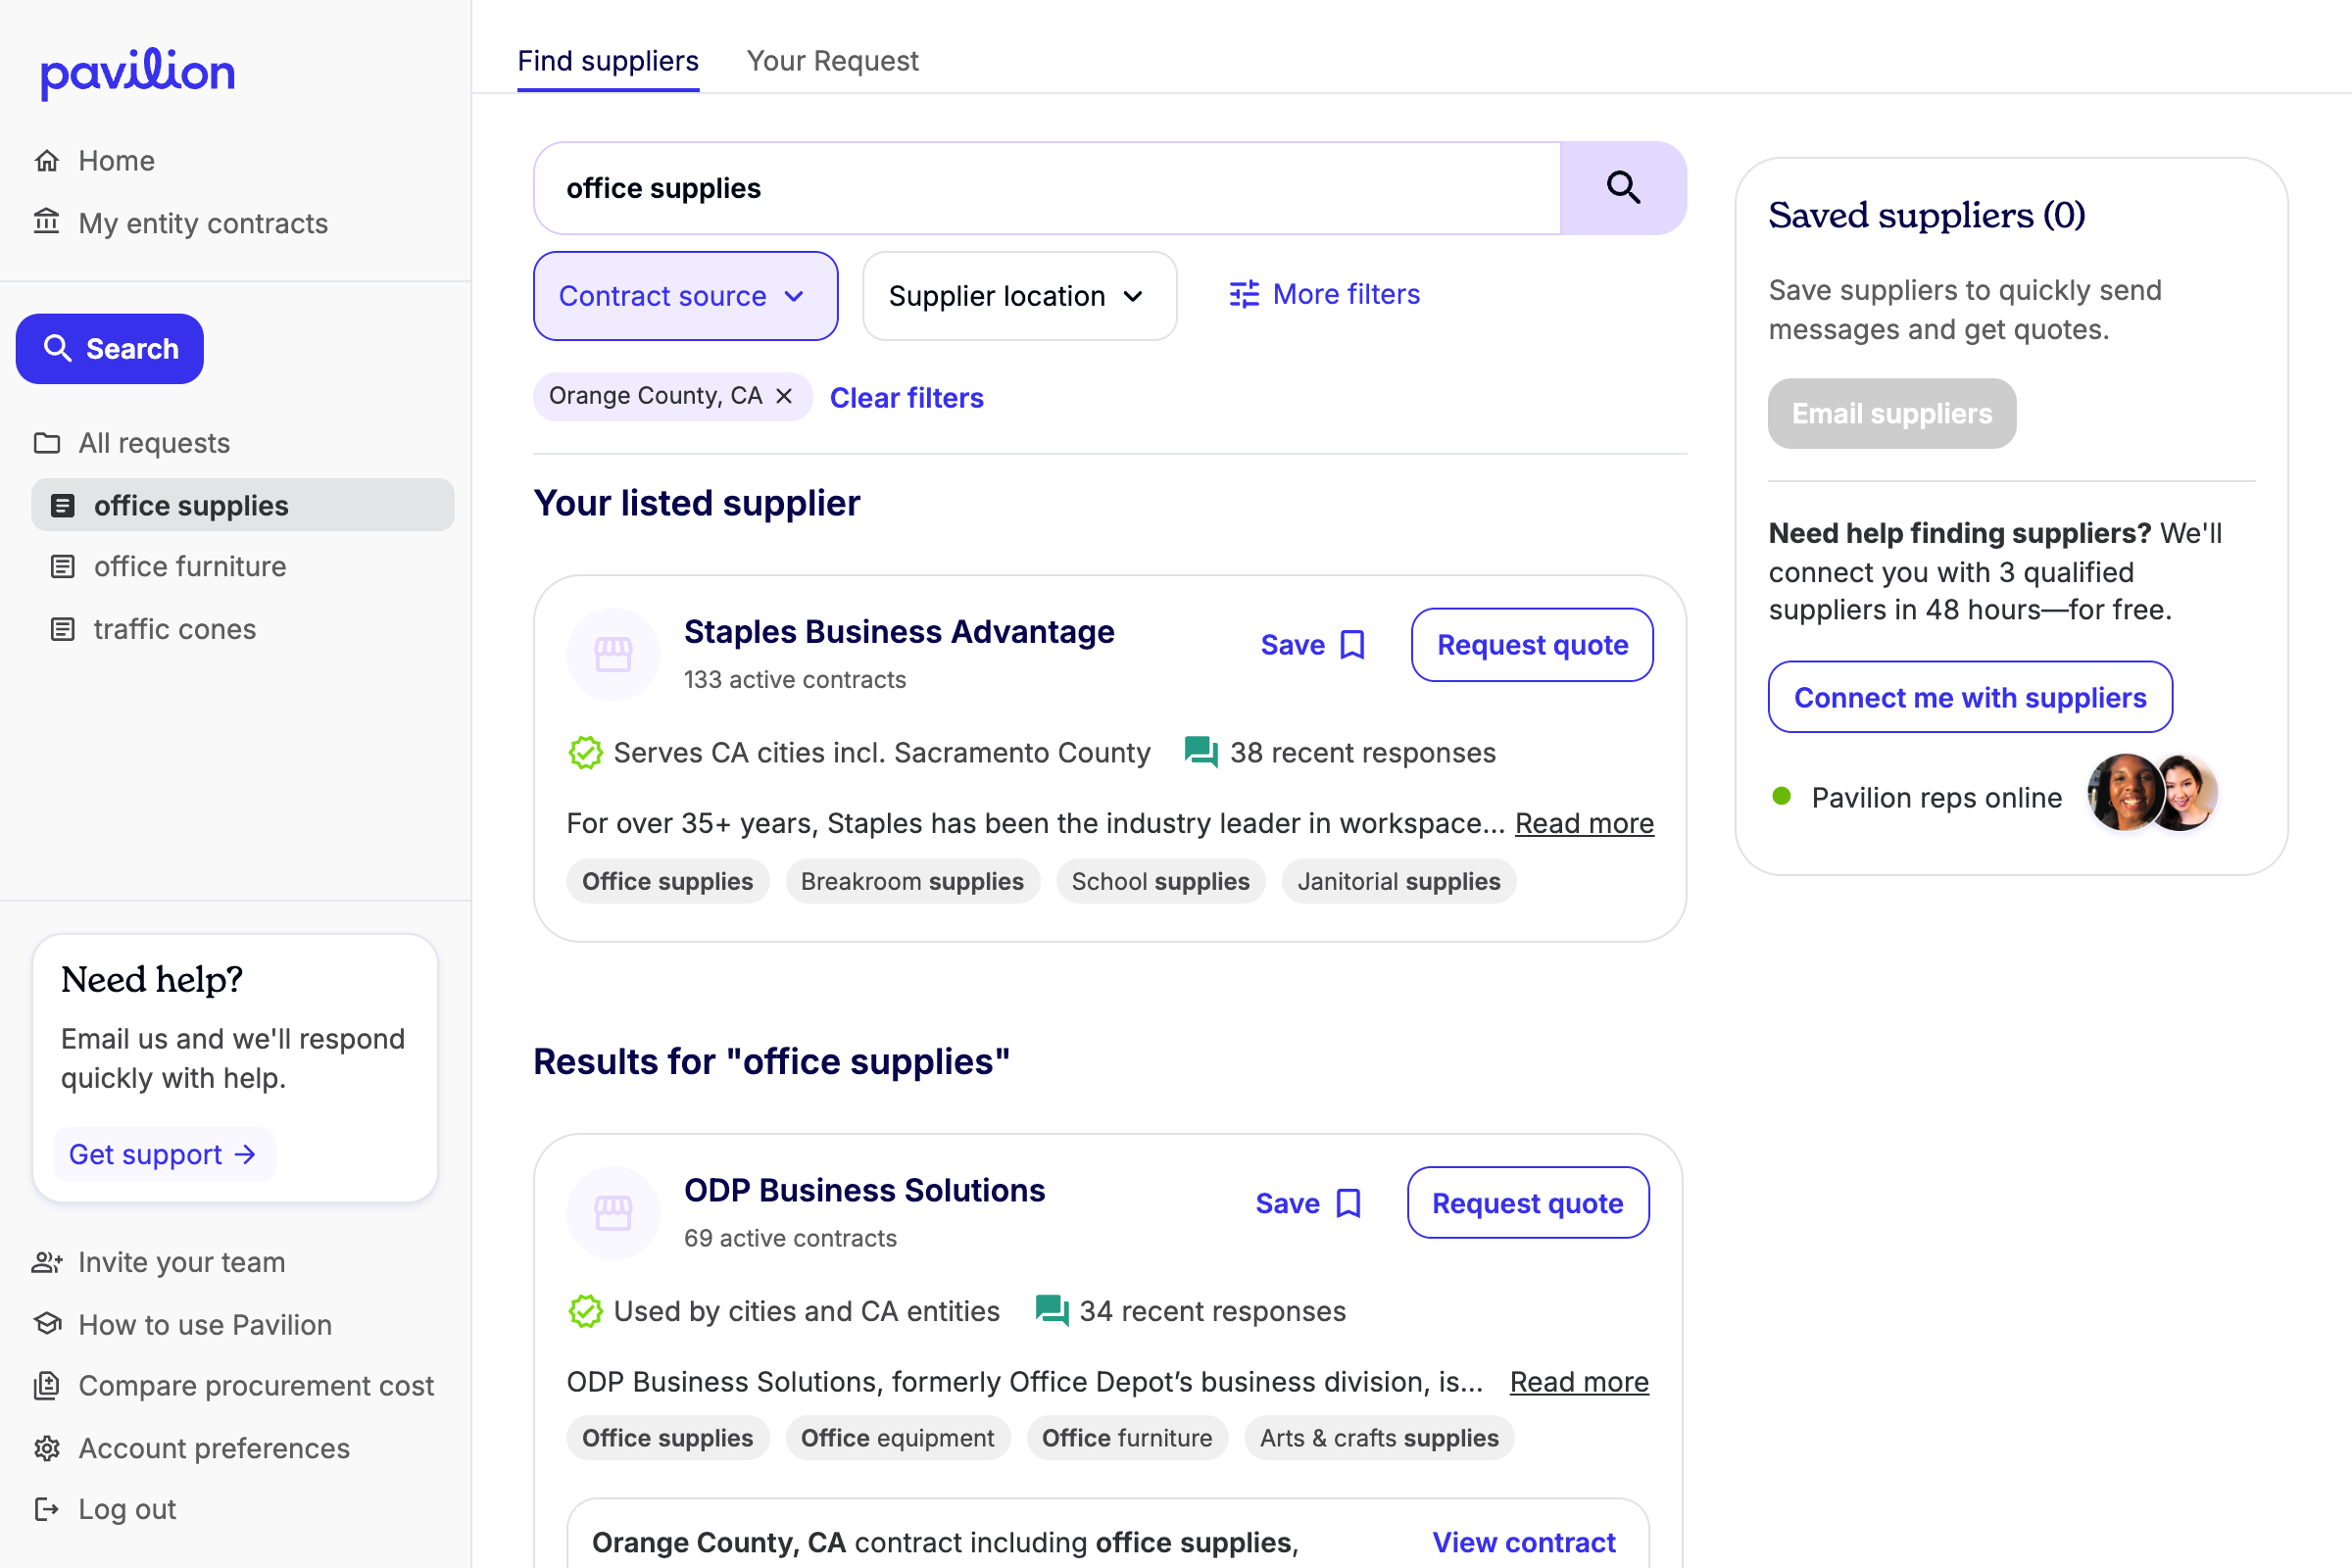Click the magnifier search submit button
The height and width of the screenshot is (1568, 2352).
[x=1623, y=188]
